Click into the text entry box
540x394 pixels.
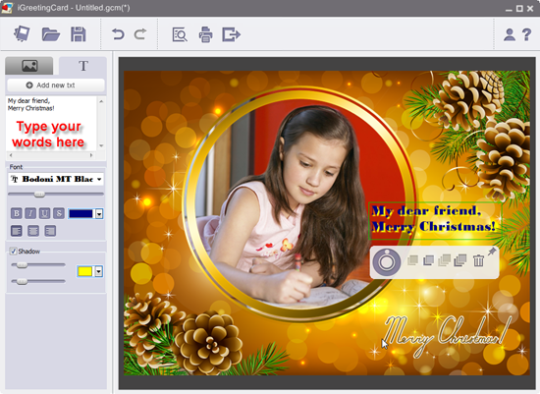[x=52, y=123]
